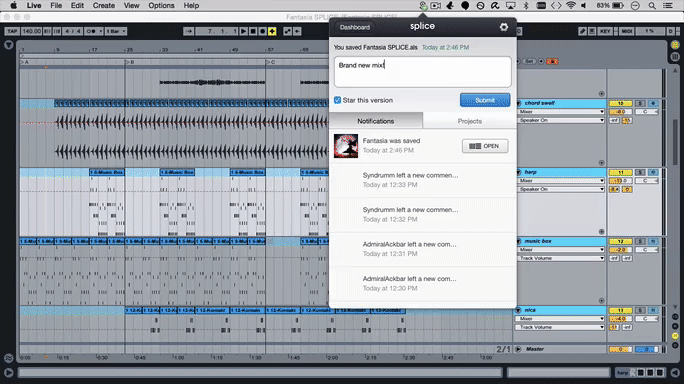The width and height of the screenshot is (684, 384).
Task: Solo the harp track
Action: [640, 172]
